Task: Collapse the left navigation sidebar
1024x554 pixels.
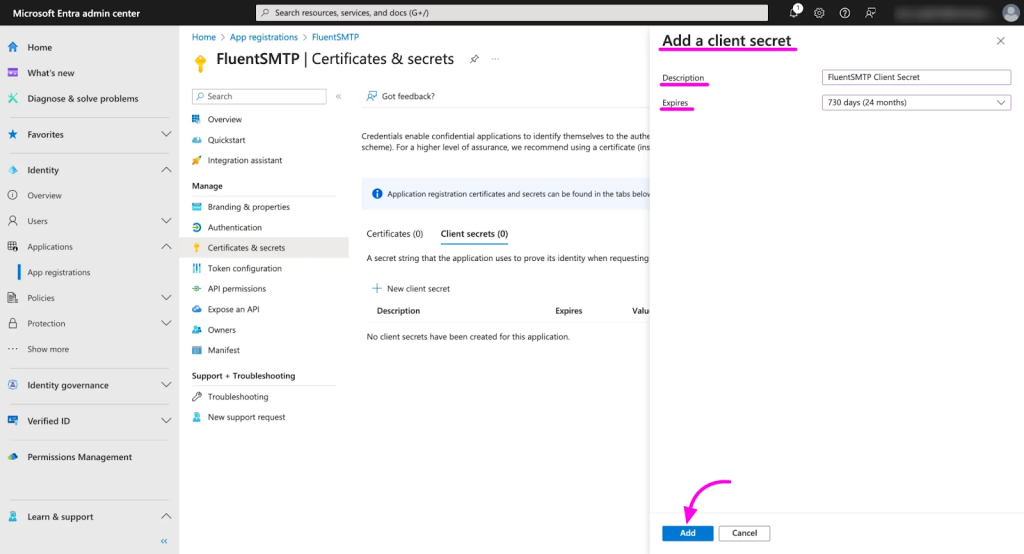Action: (x=164, y=541)
